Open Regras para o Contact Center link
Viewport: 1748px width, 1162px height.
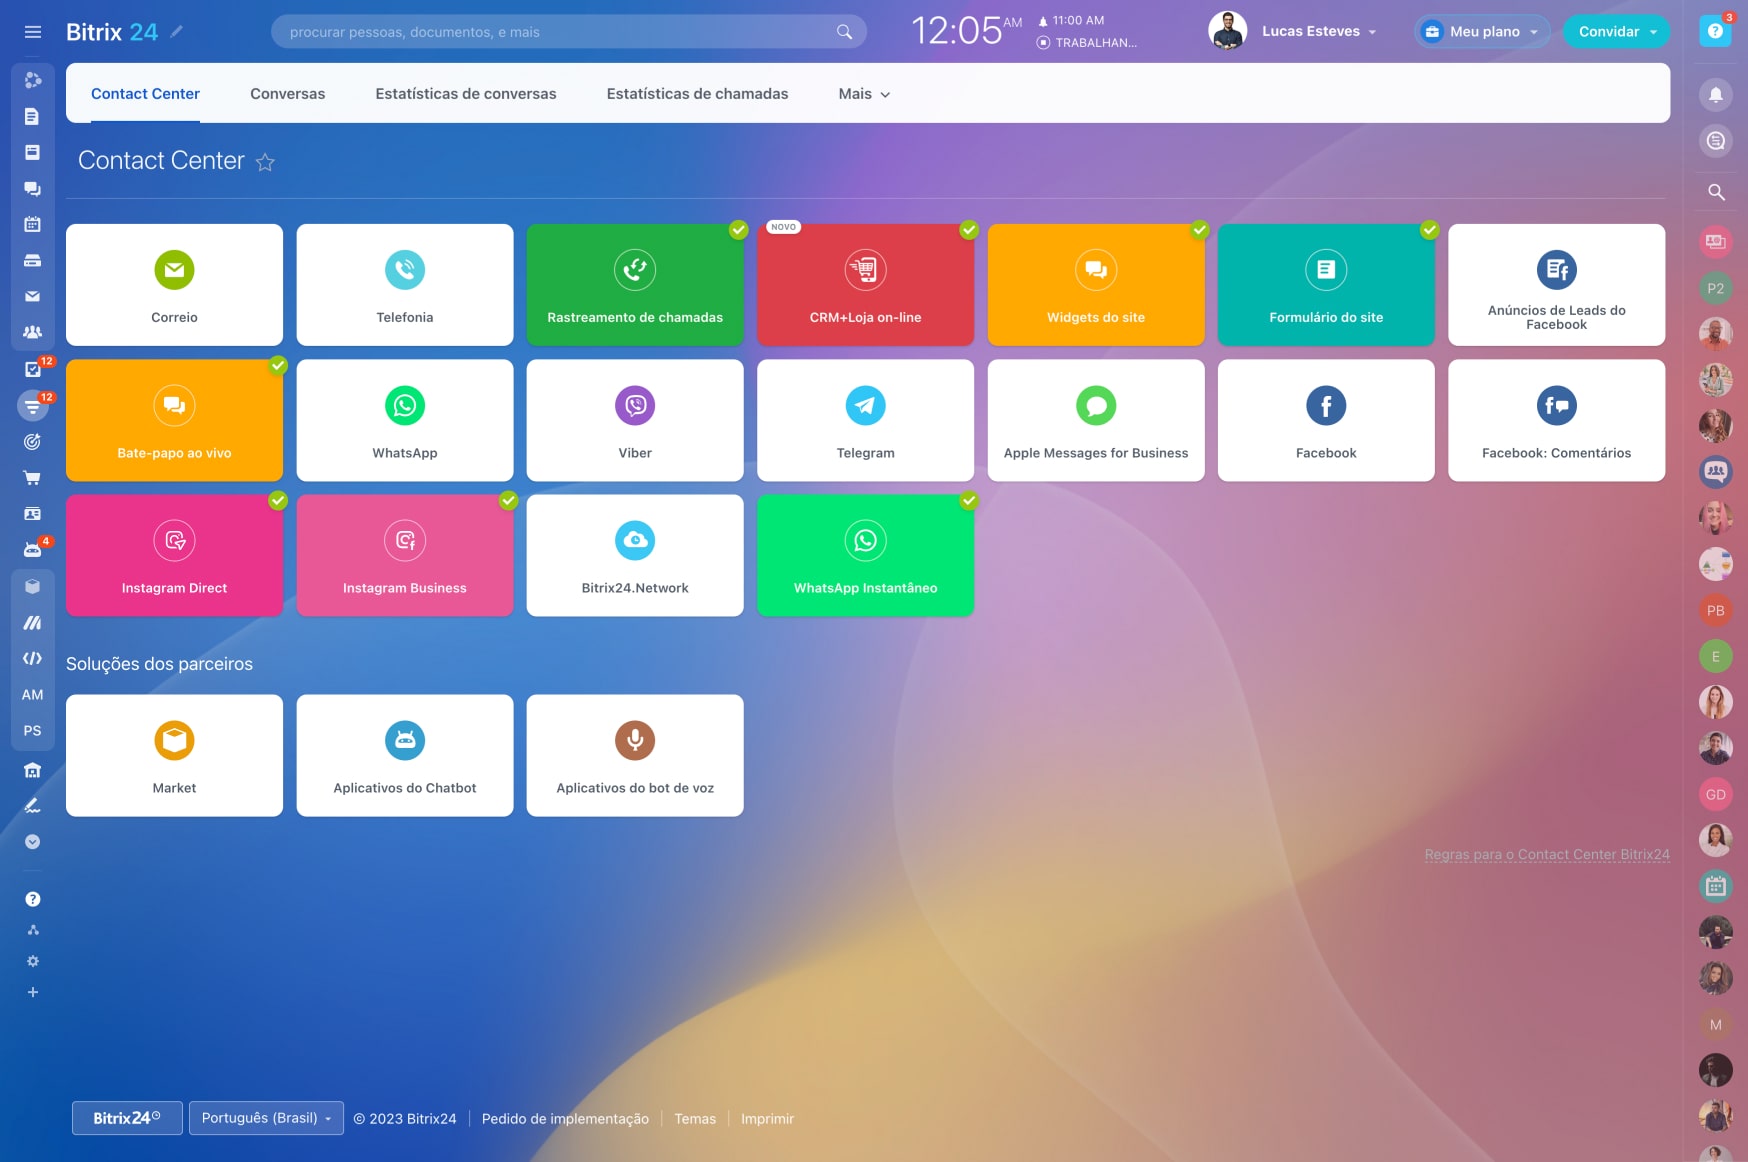(1546, 855)
